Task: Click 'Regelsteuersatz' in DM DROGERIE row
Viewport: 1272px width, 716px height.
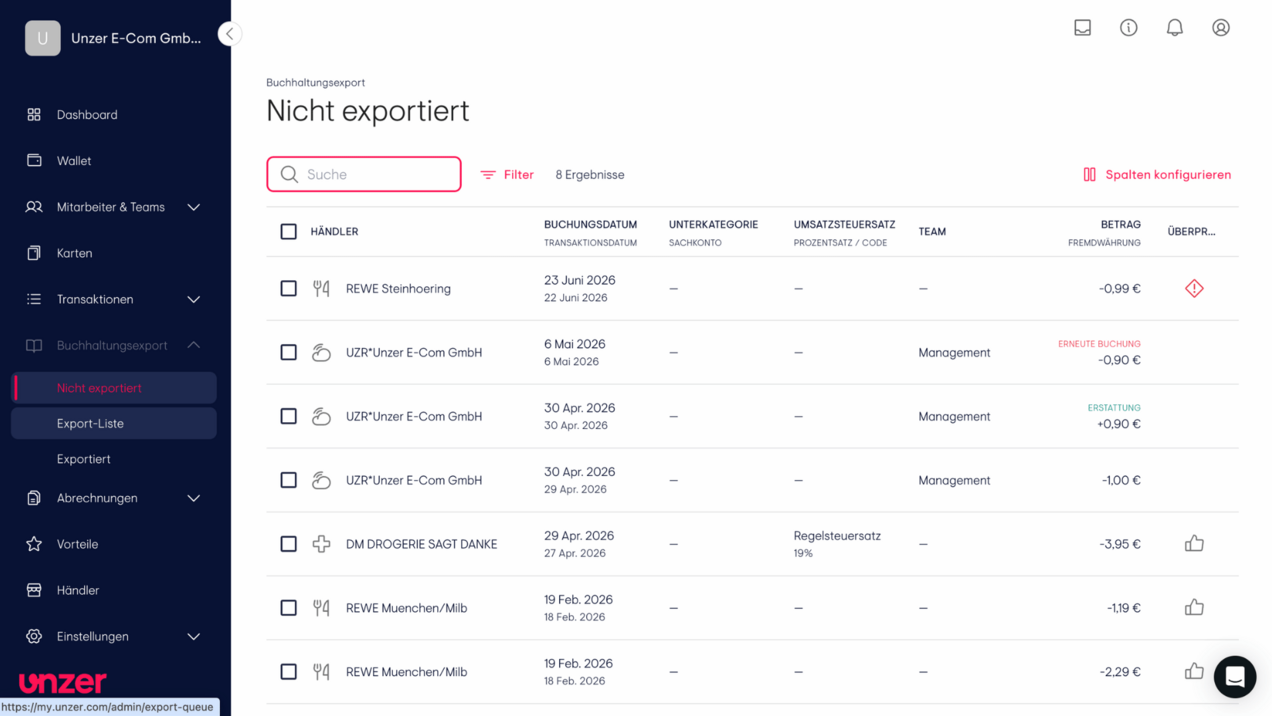Action: 837,536
